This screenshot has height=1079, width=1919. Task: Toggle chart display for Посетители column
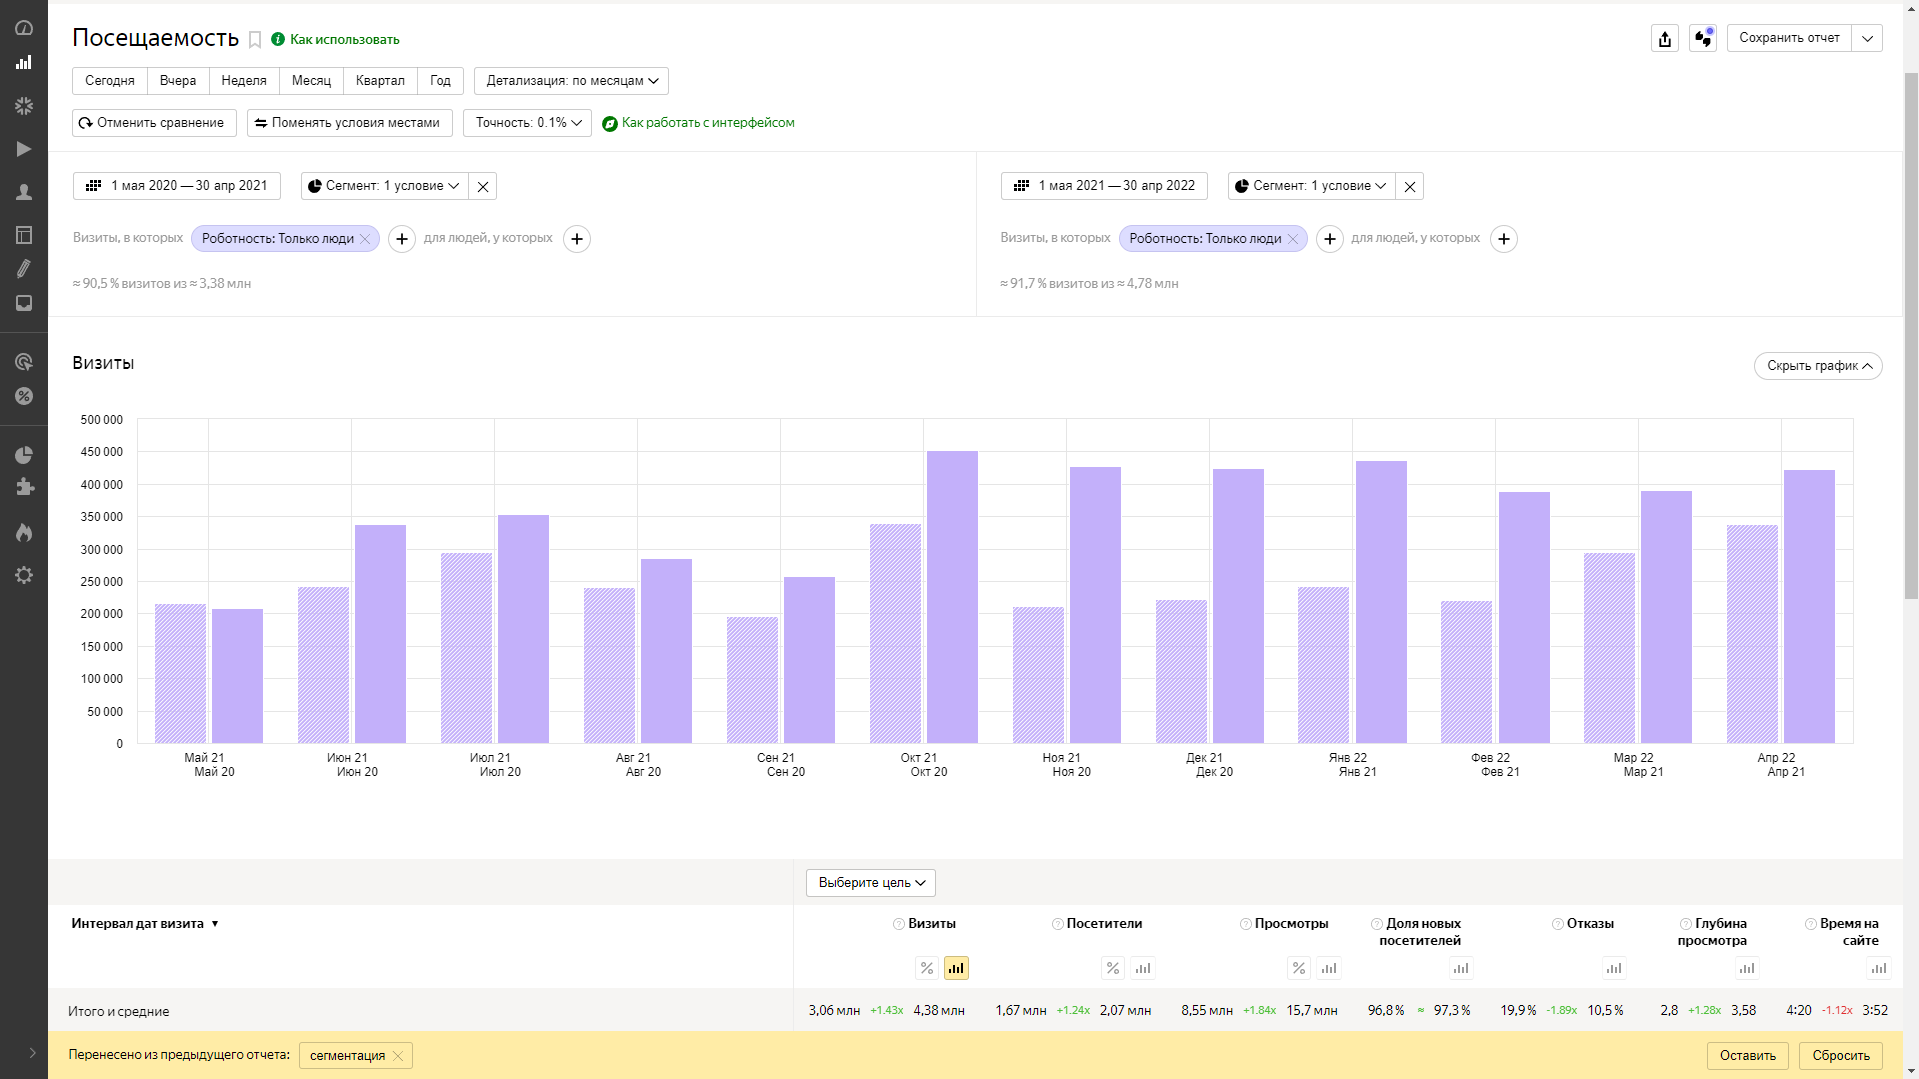[x=1143, y=968]
